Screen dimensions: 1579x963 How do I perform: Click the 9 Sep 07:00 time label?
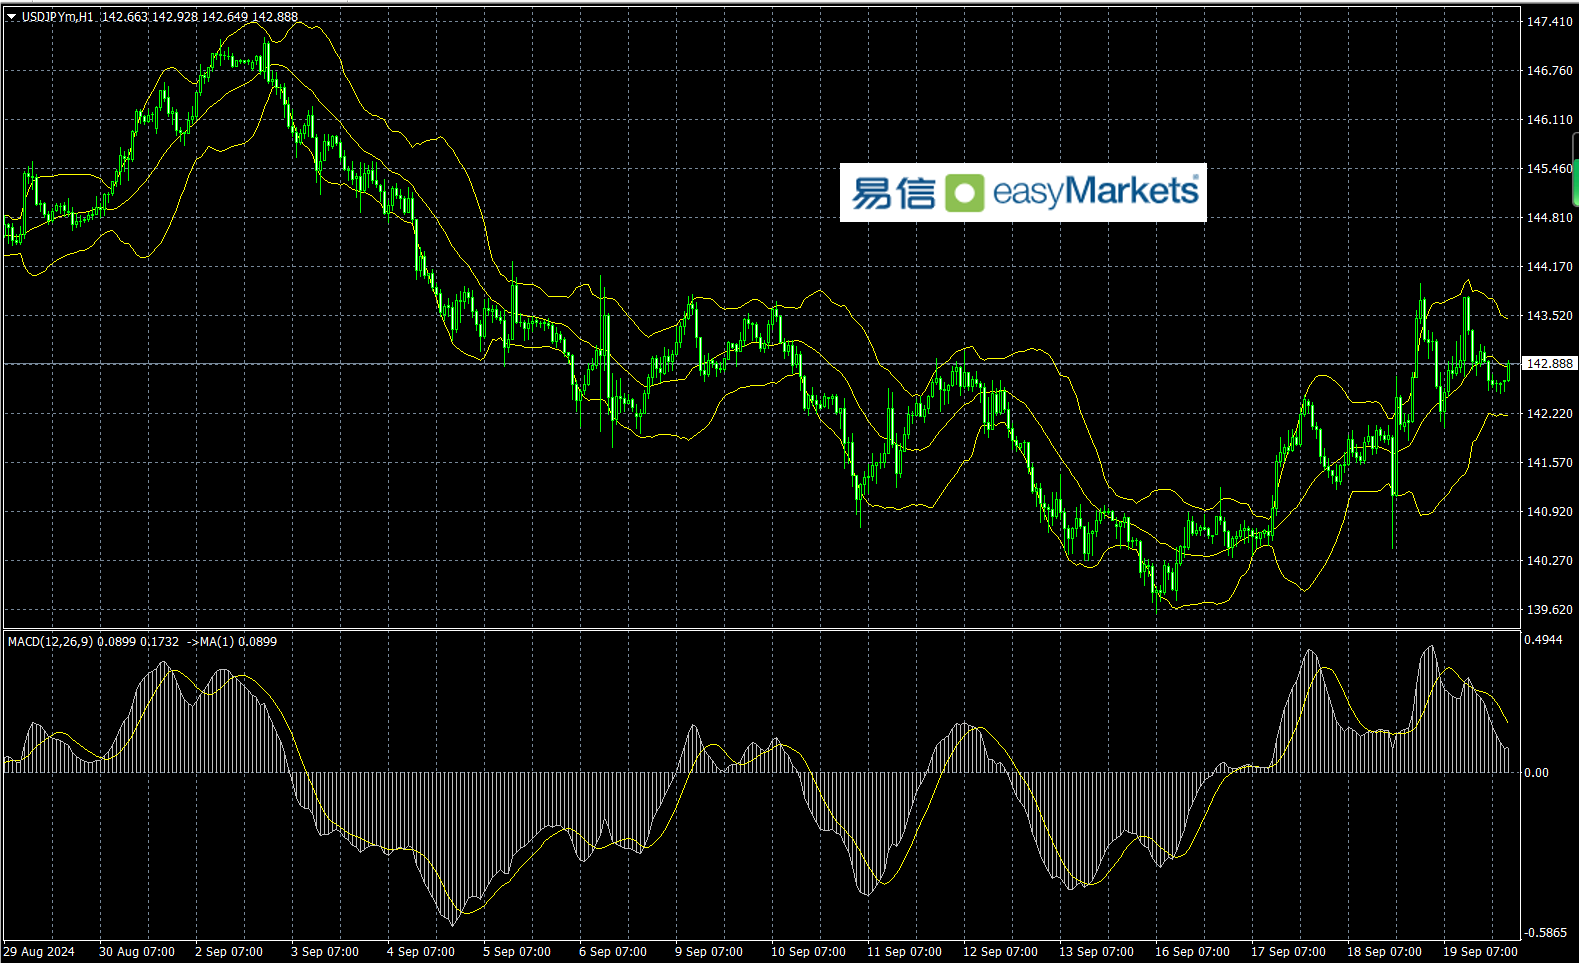709,952
